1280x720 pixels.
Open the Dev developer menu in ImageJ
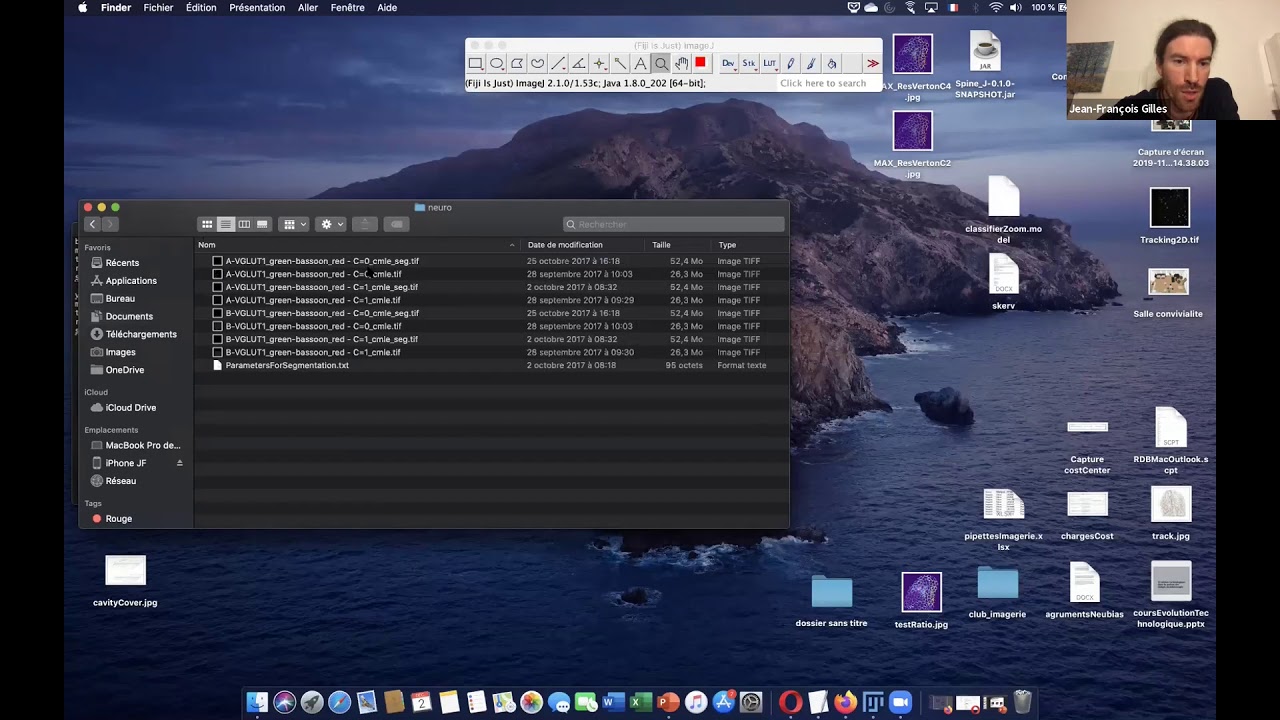728,63
